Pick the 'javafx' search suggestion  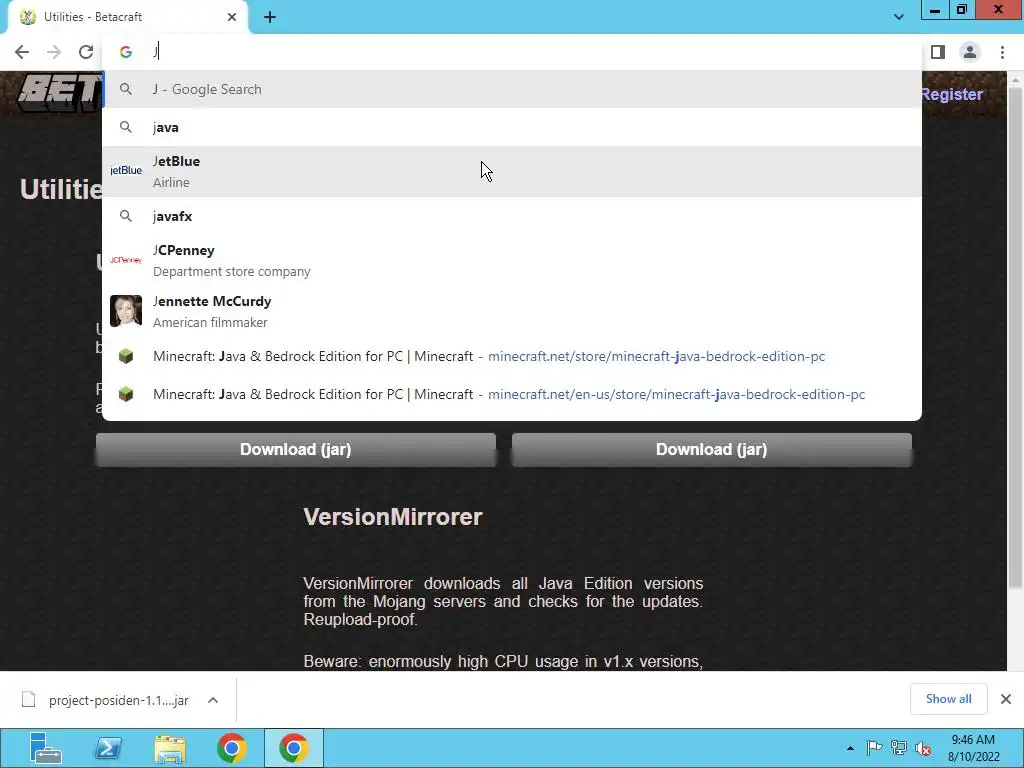coord(512,216)
